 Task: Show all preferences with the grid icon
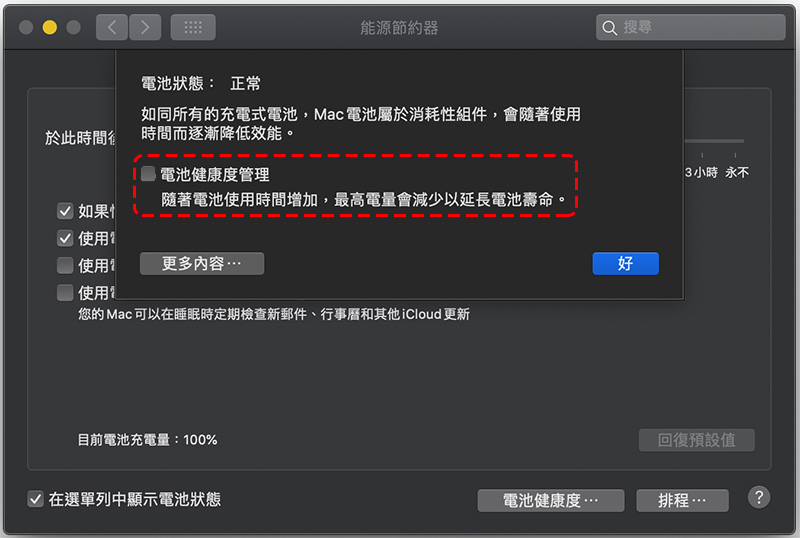193,27
